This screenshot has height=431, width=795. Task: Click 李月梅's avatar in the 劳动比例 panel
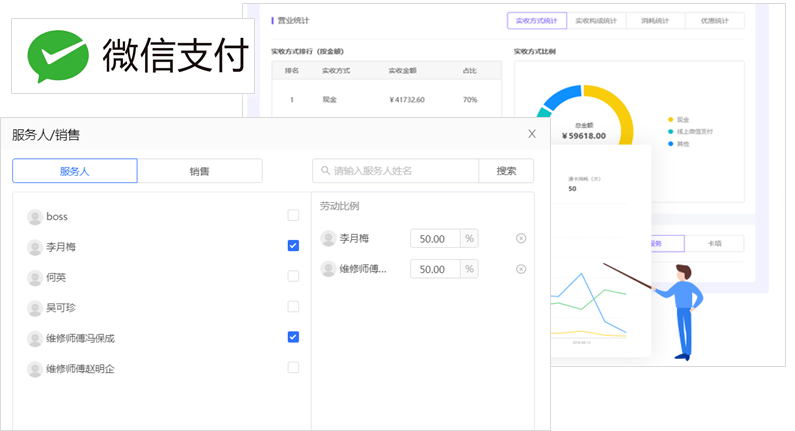click(329, 238)
